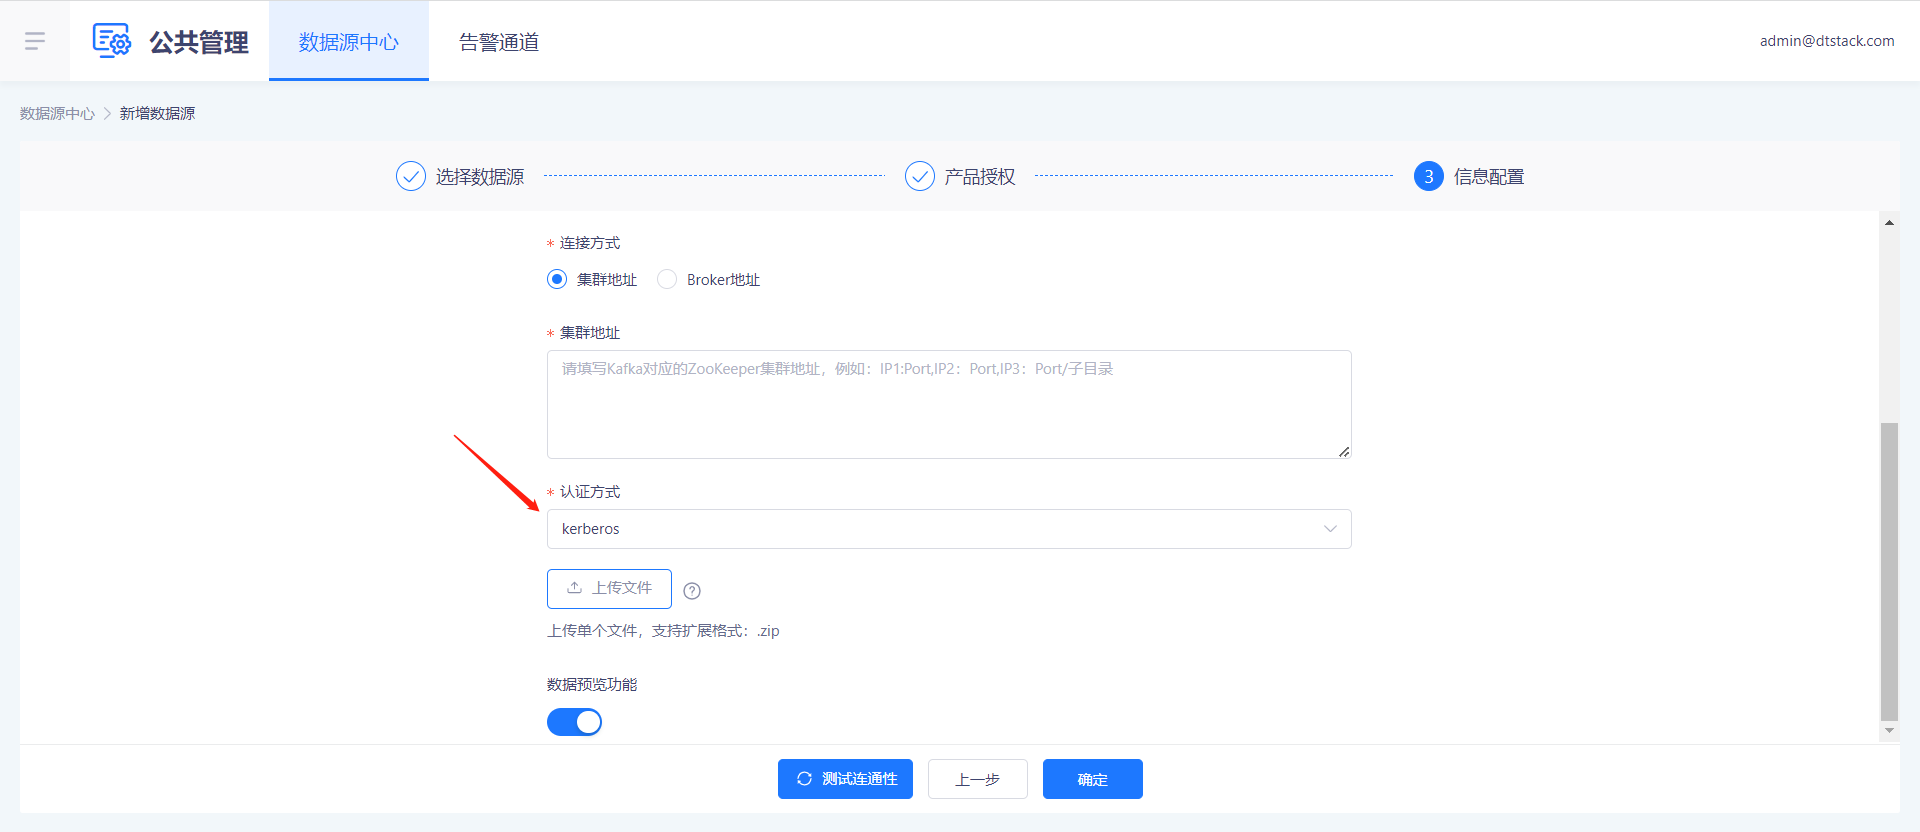Toggle the 数据预览功能 switch
1920x832 pixels.
click(x=574, y=722)
